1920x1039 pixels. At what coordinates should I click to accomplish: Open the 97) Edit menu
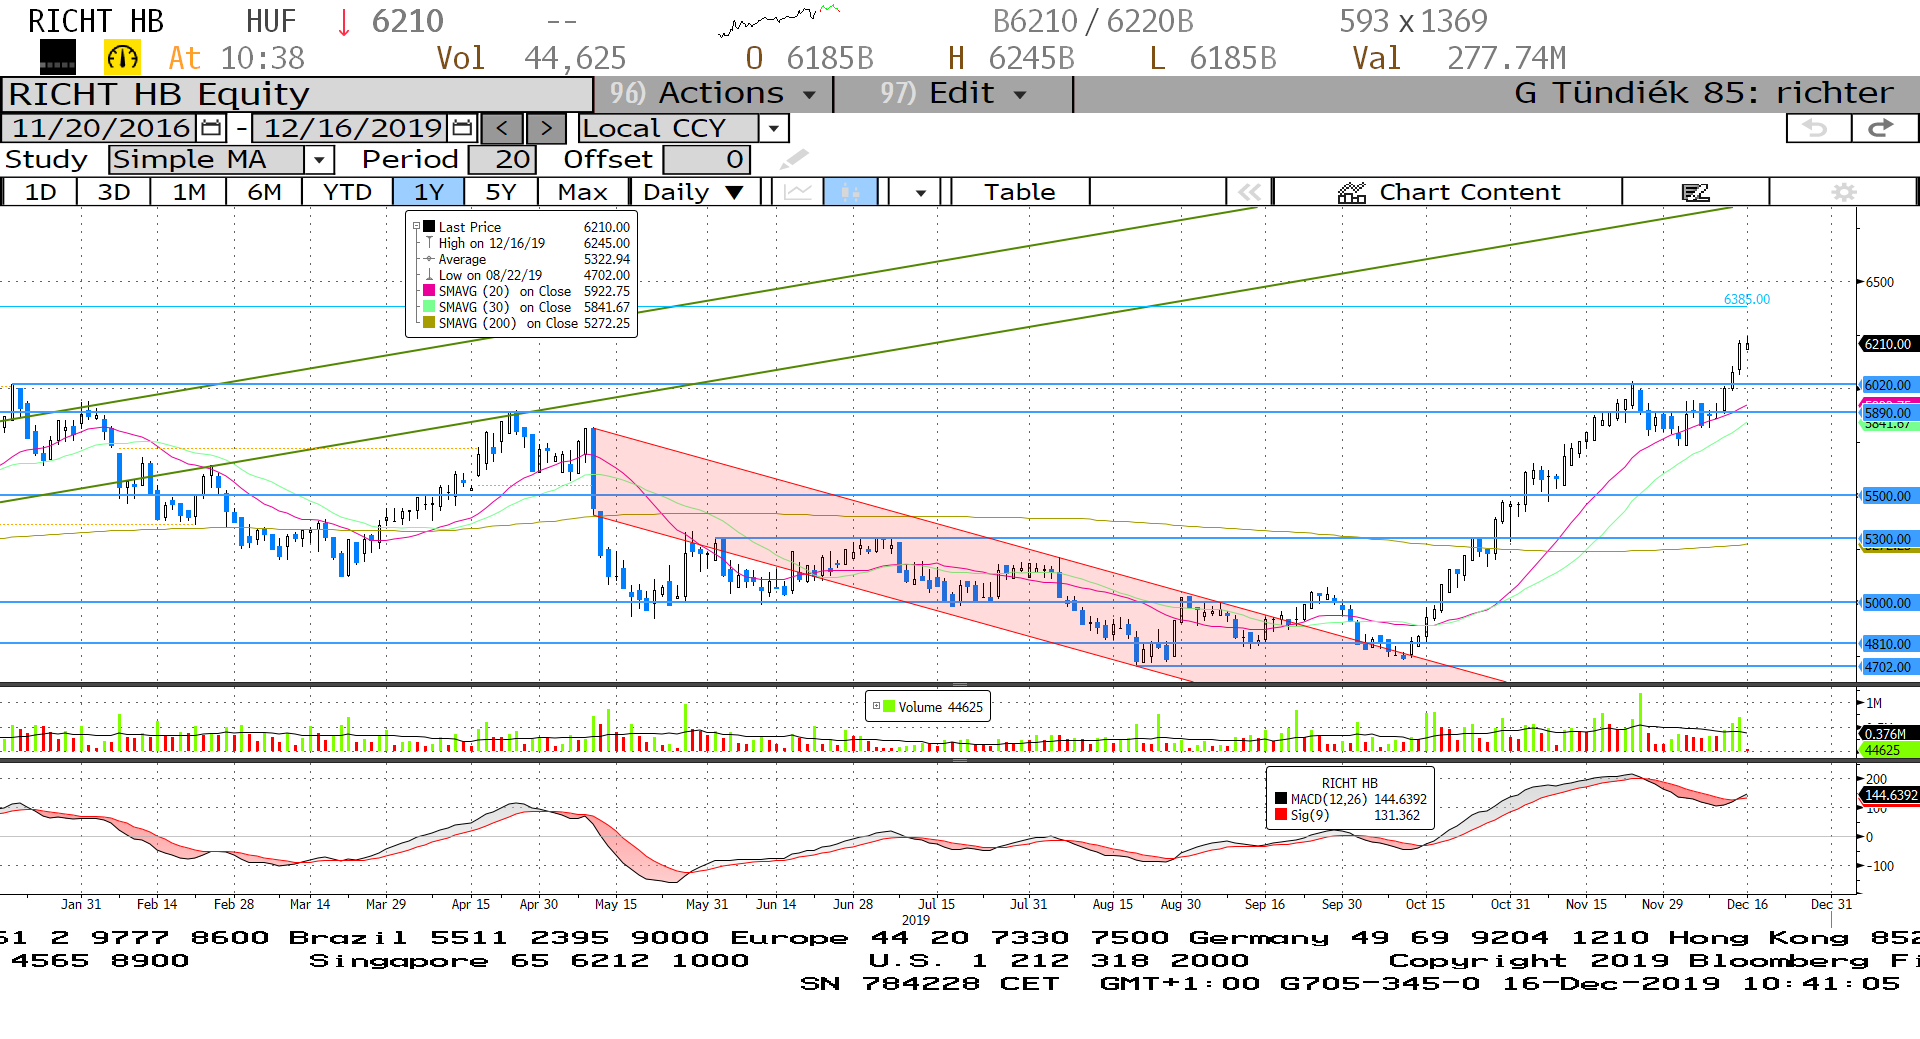coord(952,93)
